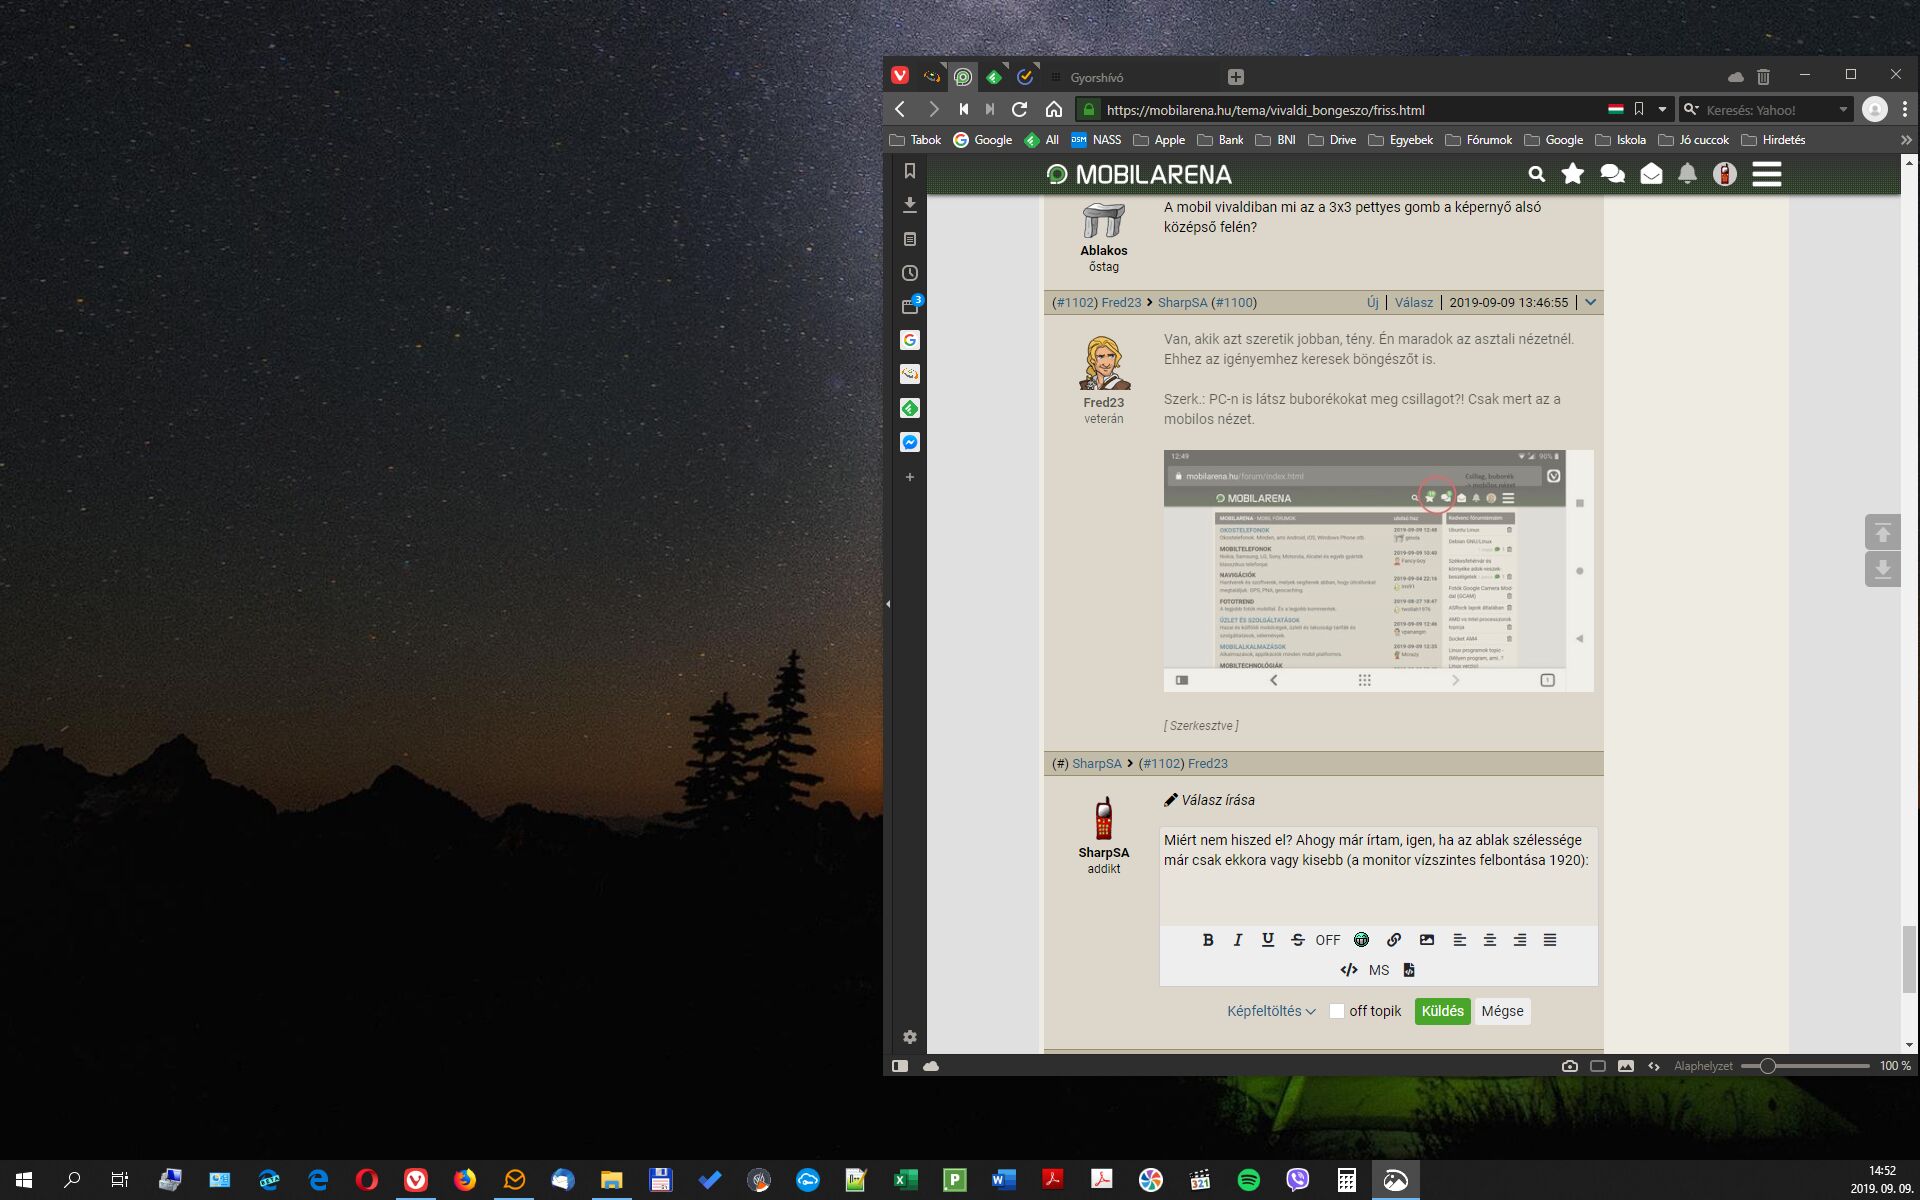Expand post #1102 options chevron
This screenshot has width=1920, height=1200.
[1590, 302]
